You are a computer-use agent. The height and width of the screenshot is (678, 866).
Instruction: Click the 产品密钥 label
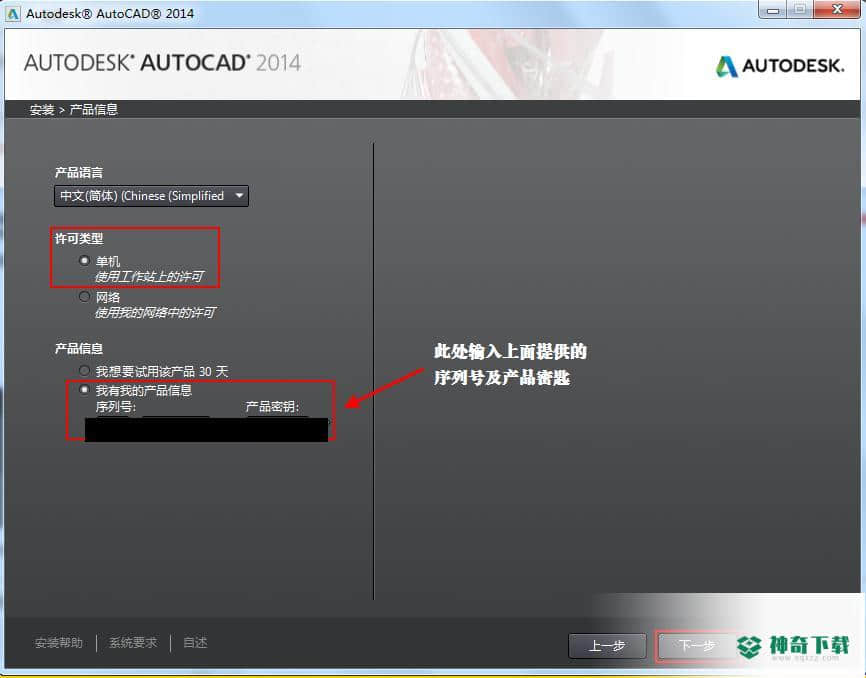272,407
